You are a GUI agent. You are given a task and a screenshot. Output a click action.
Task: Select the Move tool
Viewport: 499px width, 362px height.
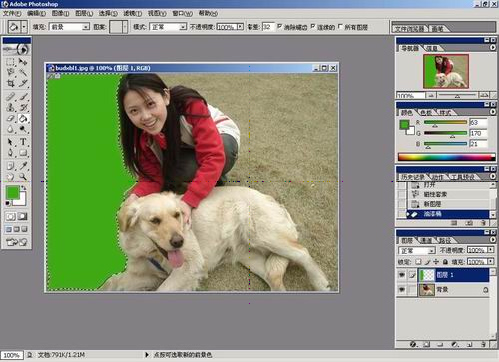pos(23,62)
